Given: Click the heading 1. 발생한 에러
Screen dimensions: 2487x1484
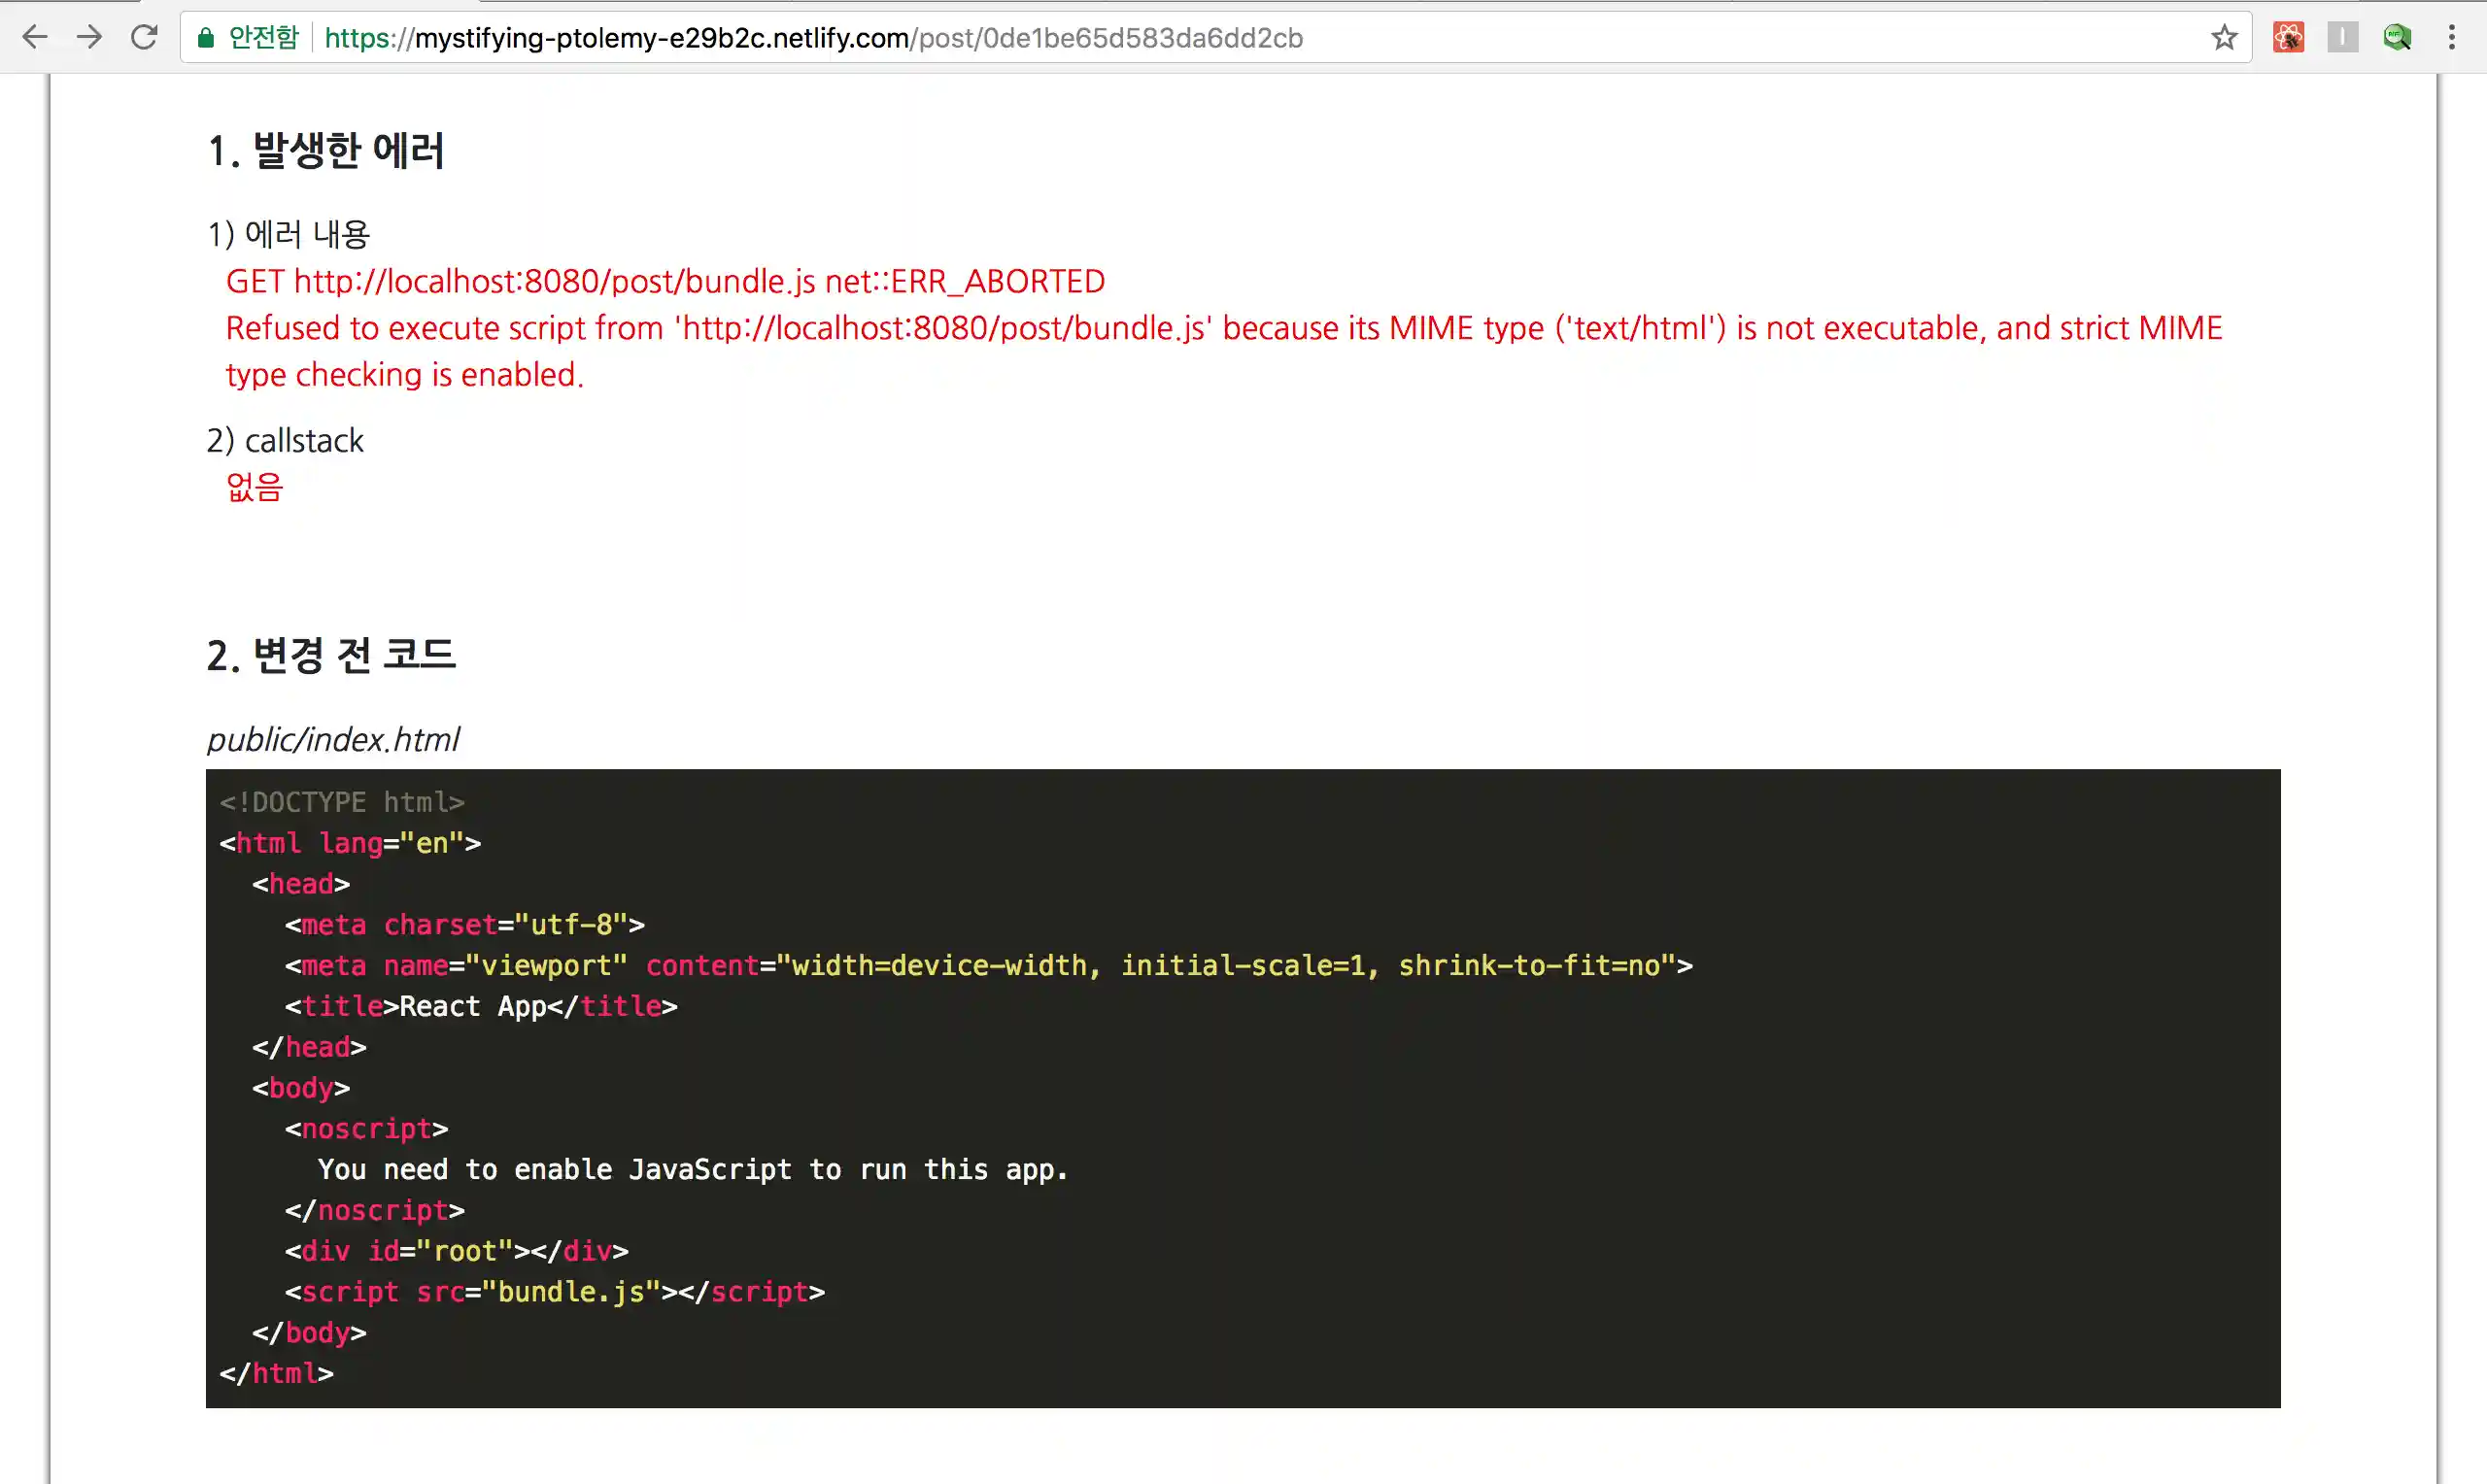Looking at the screenshot, I should point(326,150).
